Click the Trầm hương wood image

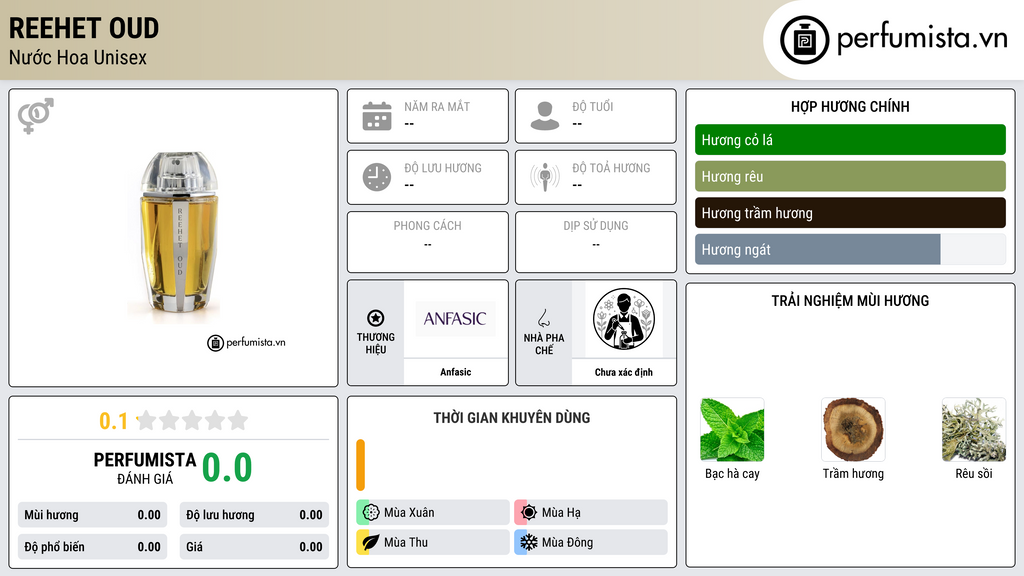(853, 430)
